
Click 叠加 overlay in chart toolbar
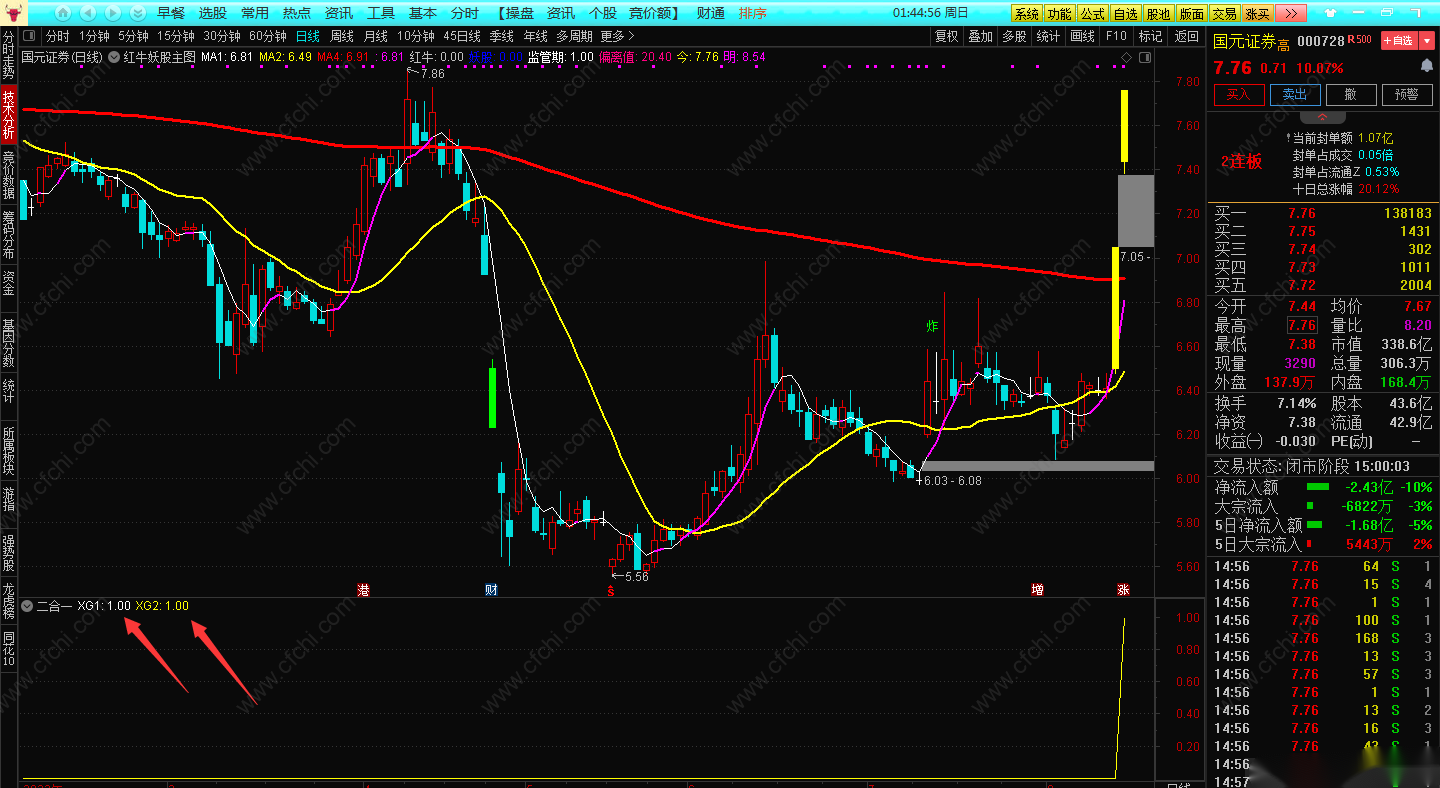[x=980, y=36]
